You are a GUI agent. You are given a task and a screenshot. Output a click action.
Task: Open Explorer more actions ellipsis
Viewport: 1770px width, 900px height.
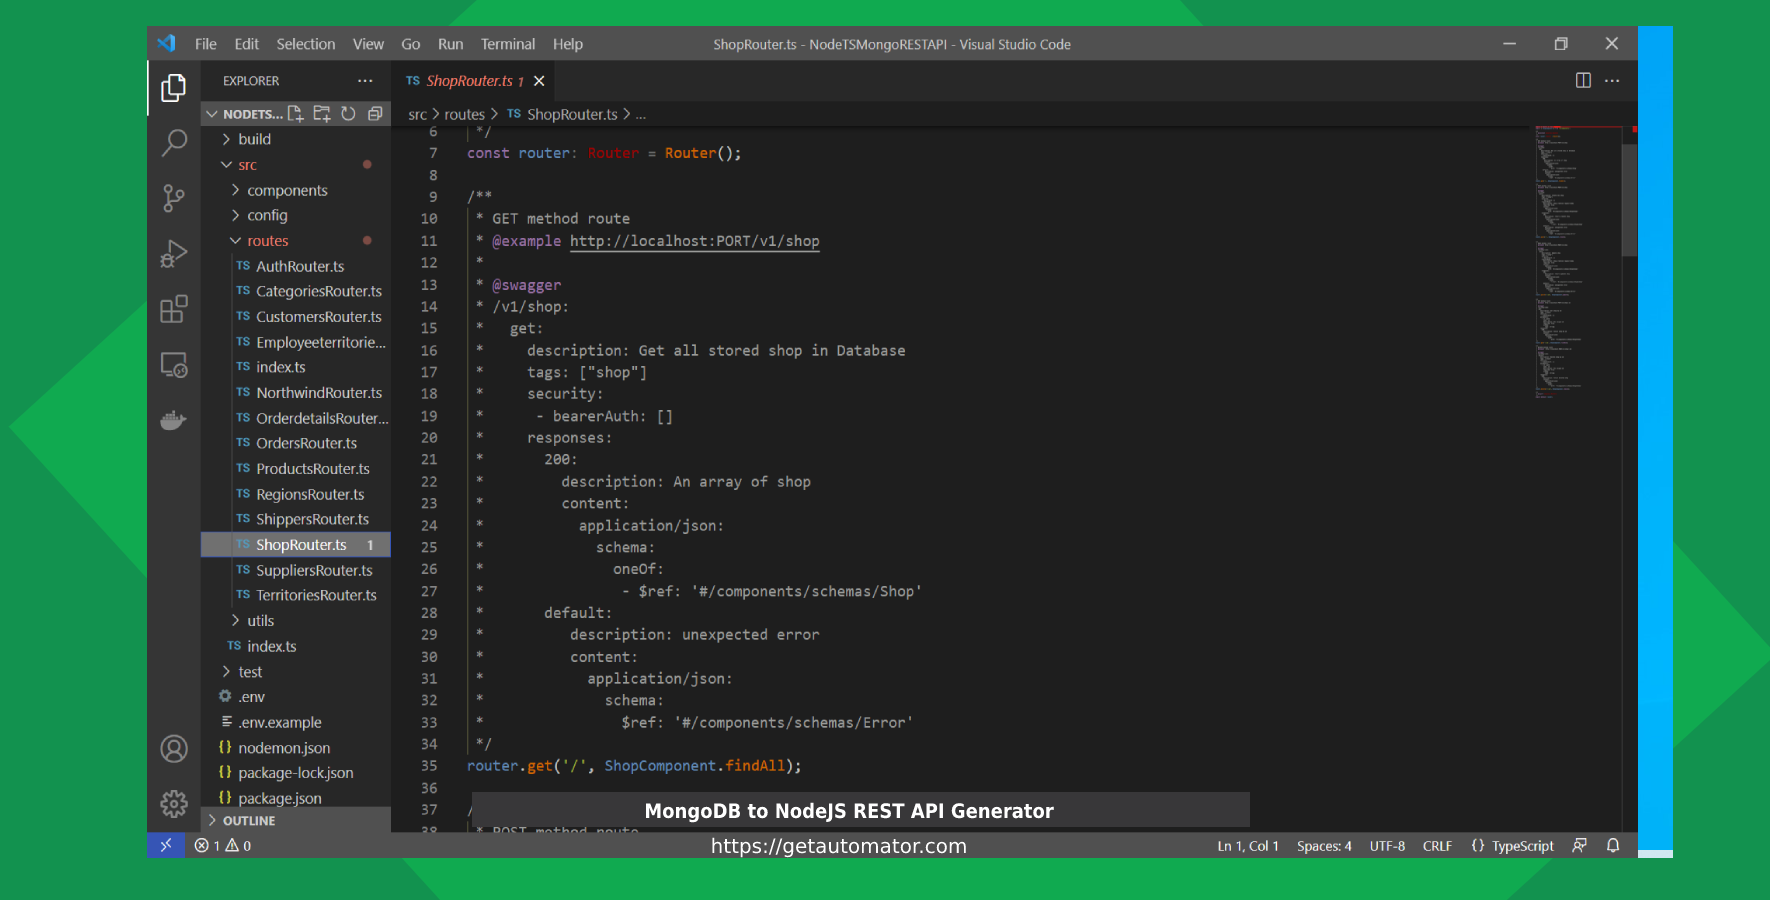[x=365, y=81]
